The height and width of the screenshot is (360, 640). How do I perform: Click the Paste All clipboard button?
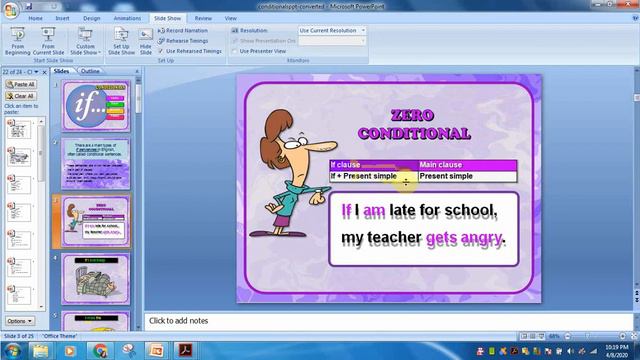pos(21,84)
